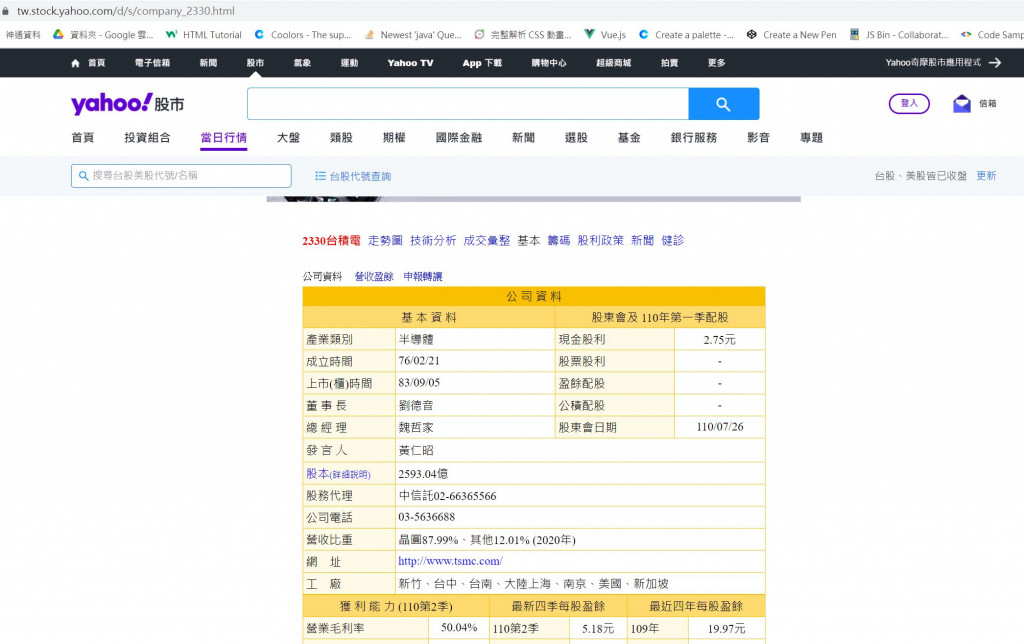Click the 股本(詳細說明) link
This screenshot has height=644, width=1024.
[x=338, y=474]
